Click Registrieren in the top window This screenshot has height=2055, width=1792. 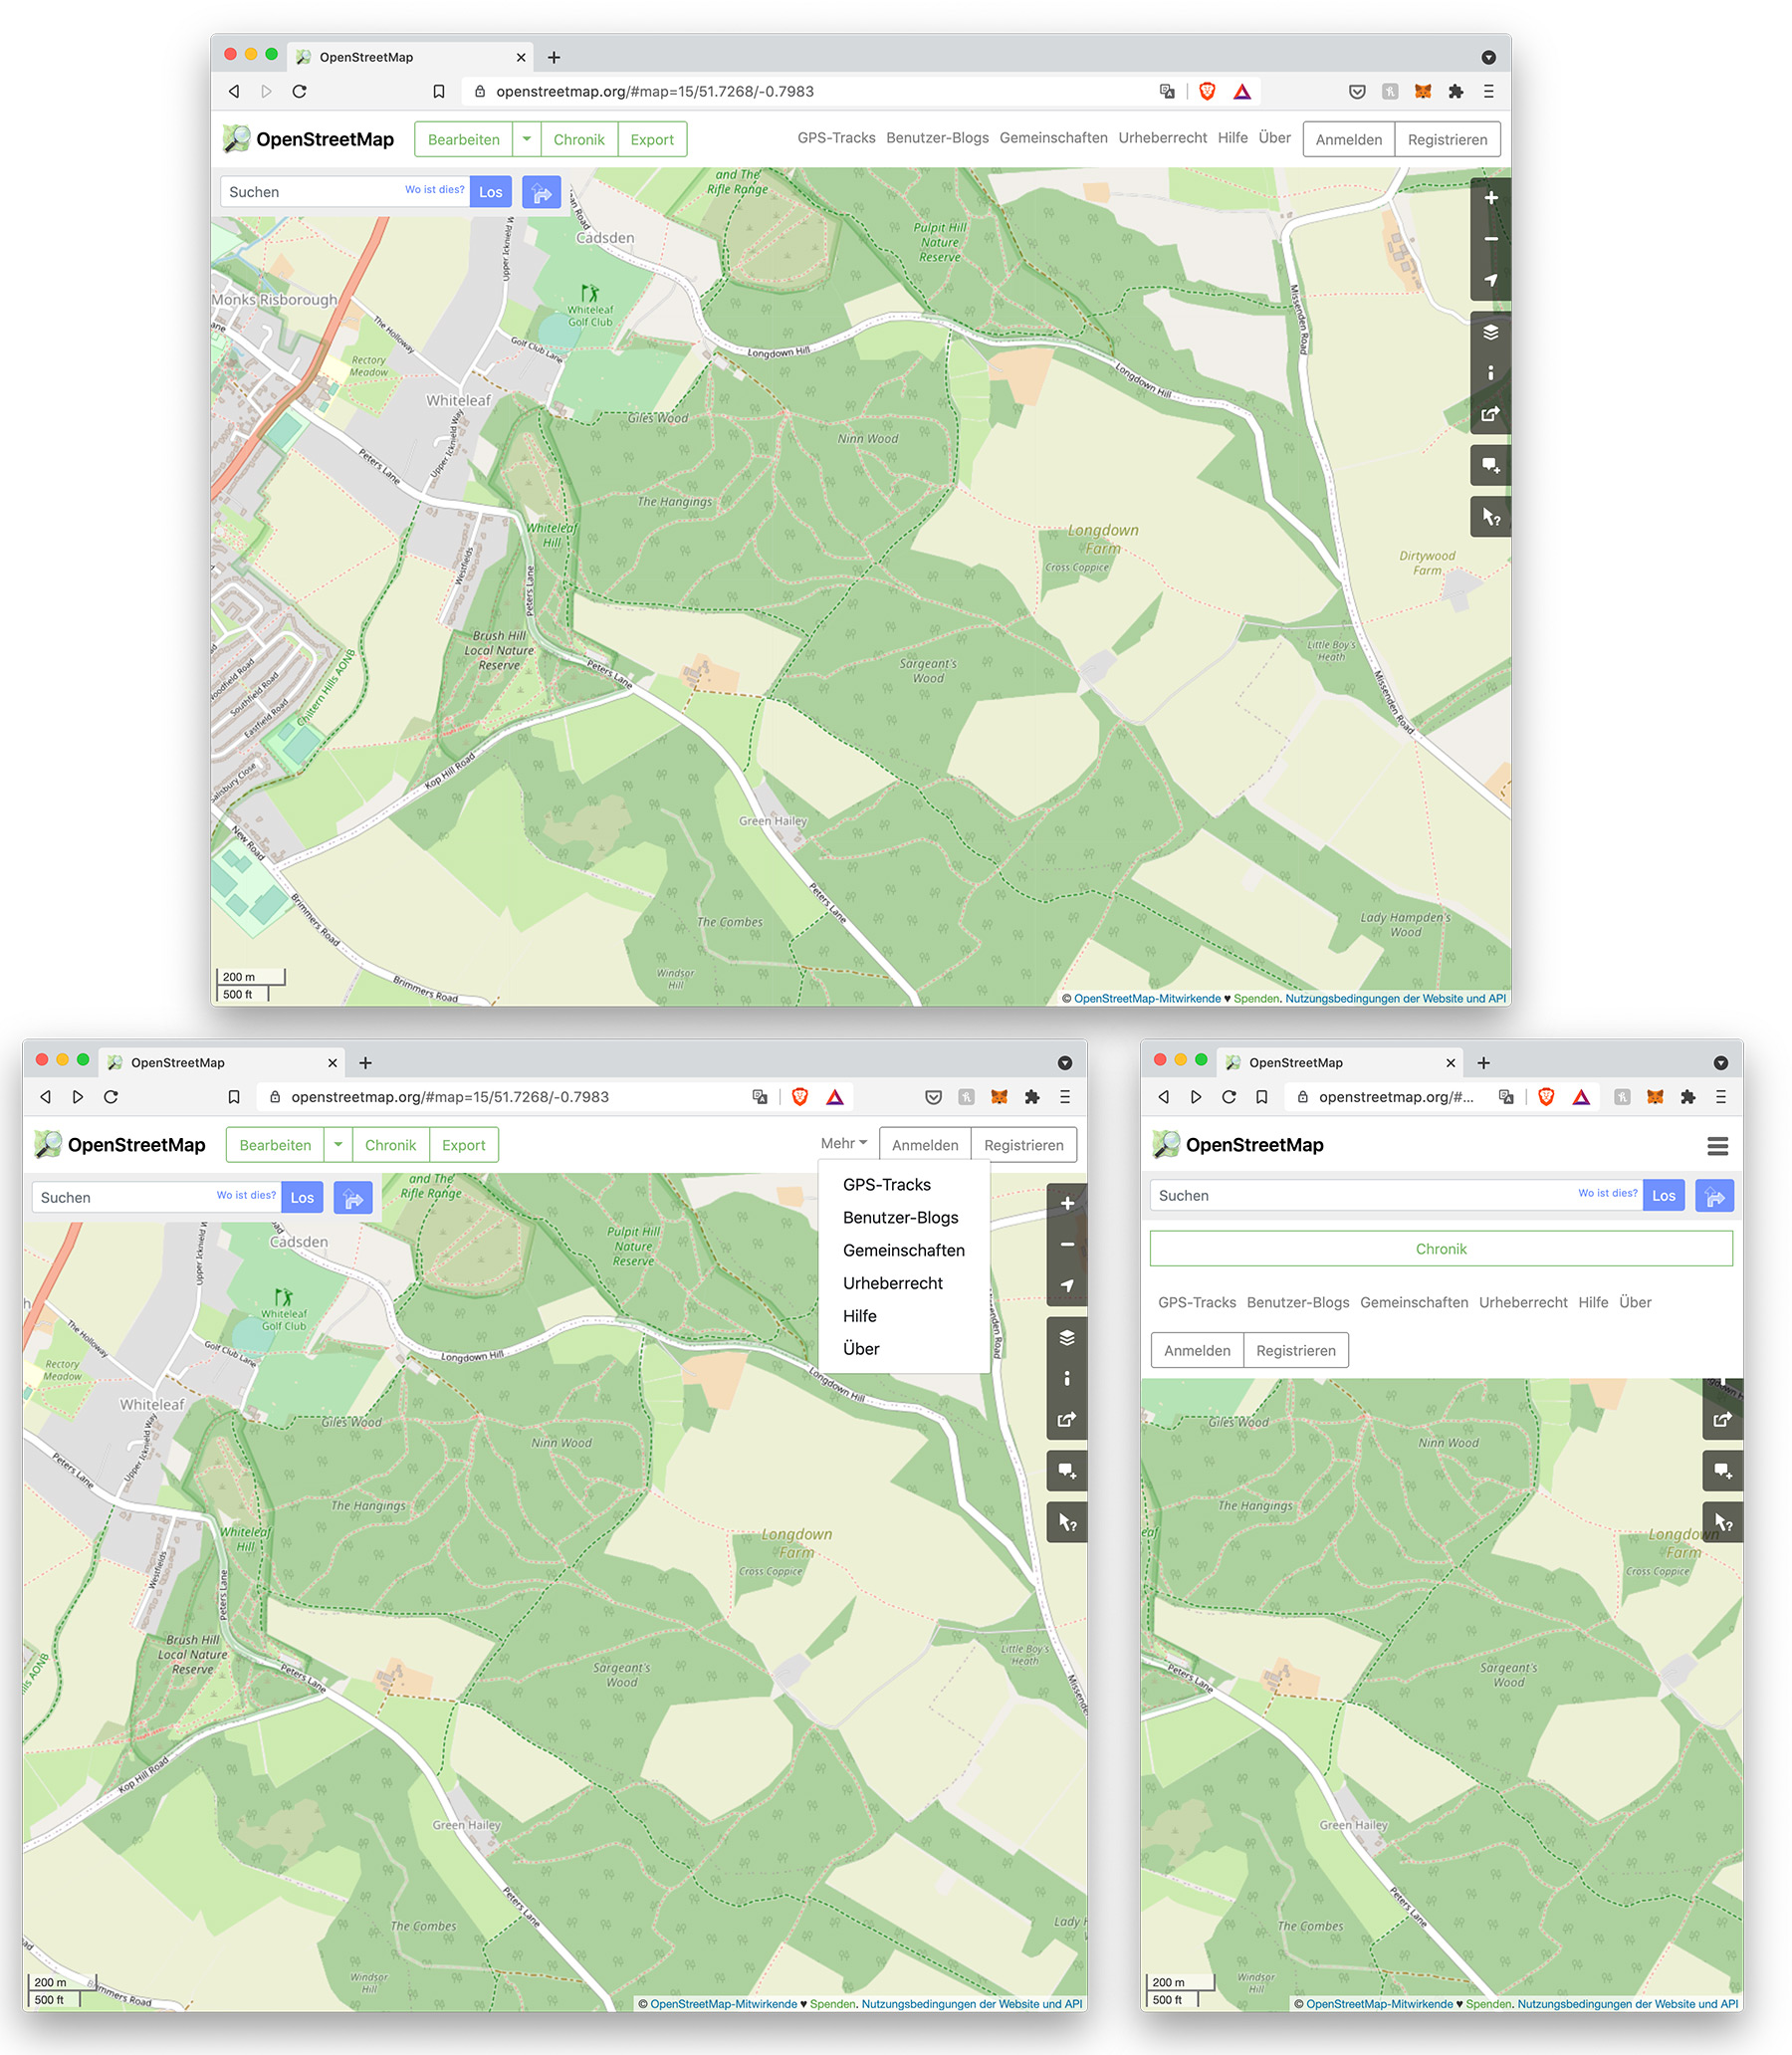(1447, 139)
